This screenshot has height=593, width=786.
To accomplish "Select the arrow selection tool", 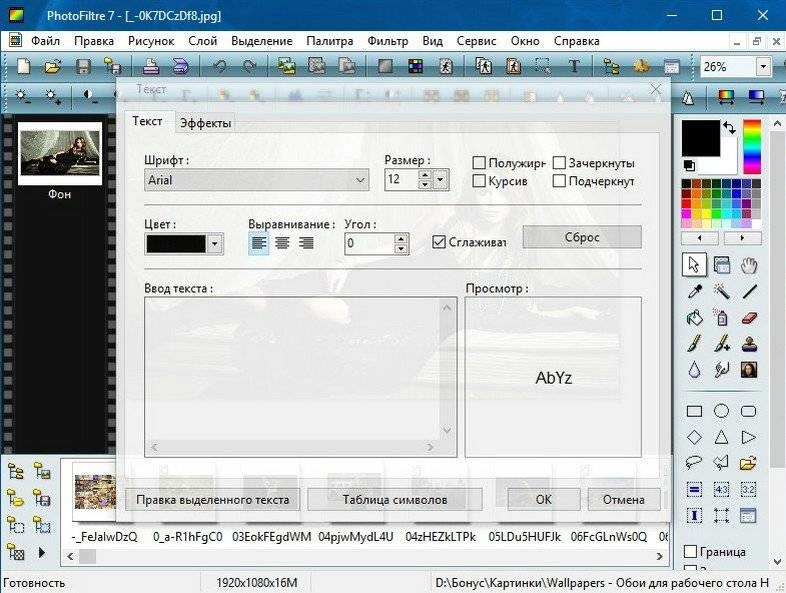I will [x=694, y=265].
